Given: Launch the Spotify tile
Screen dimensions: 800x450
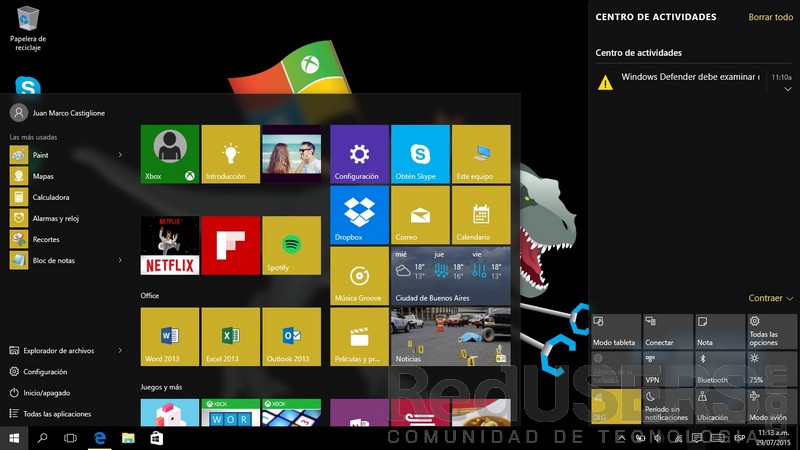Looking at the screenshot, I should point(291,245).
